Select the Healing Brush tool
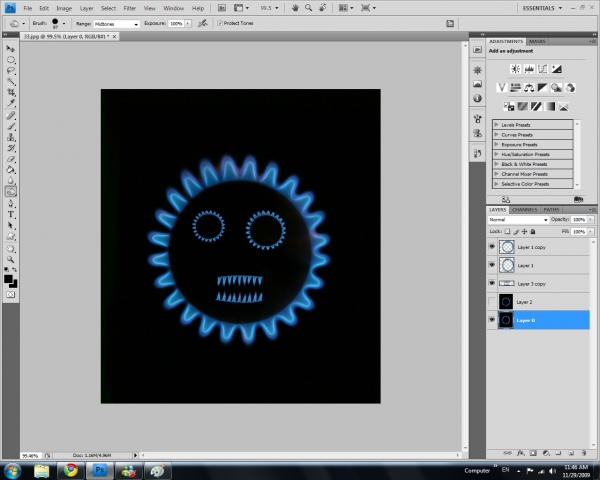 click(11, 116)
